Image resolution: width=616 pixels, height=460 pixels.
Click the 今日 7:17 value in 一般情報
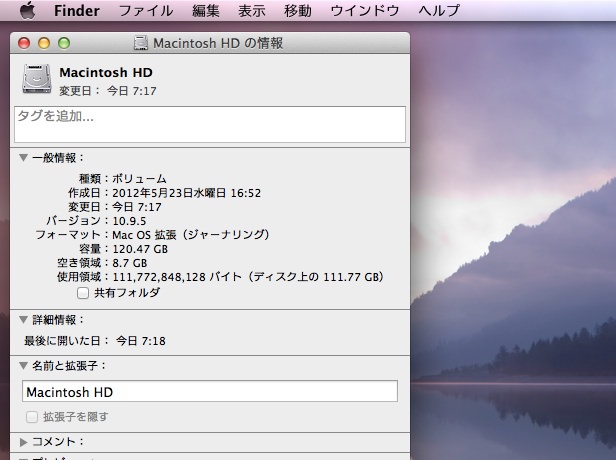pos(137,207)
